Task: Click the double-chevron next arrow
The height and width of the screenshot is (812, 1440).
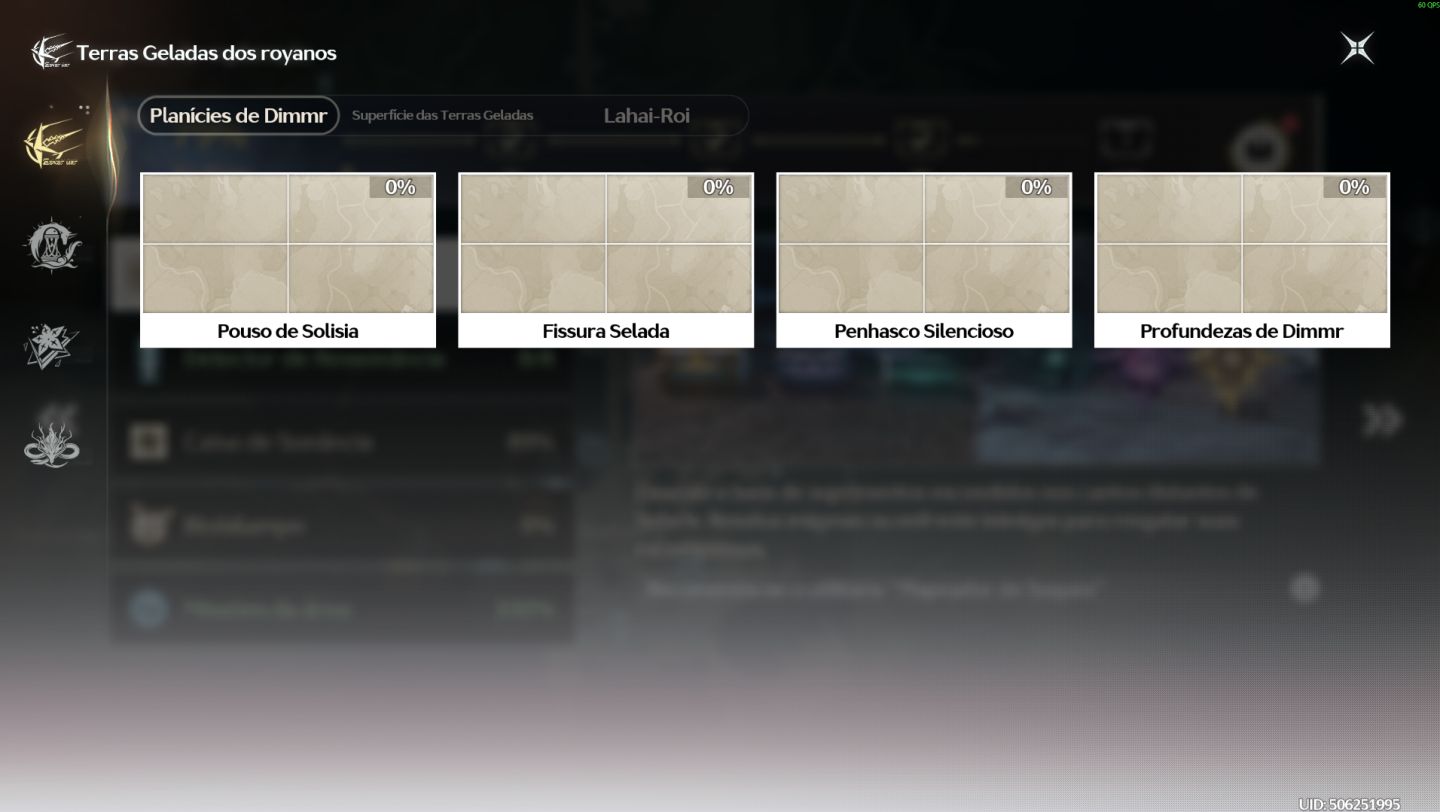Action: [x=1382, y=421]
